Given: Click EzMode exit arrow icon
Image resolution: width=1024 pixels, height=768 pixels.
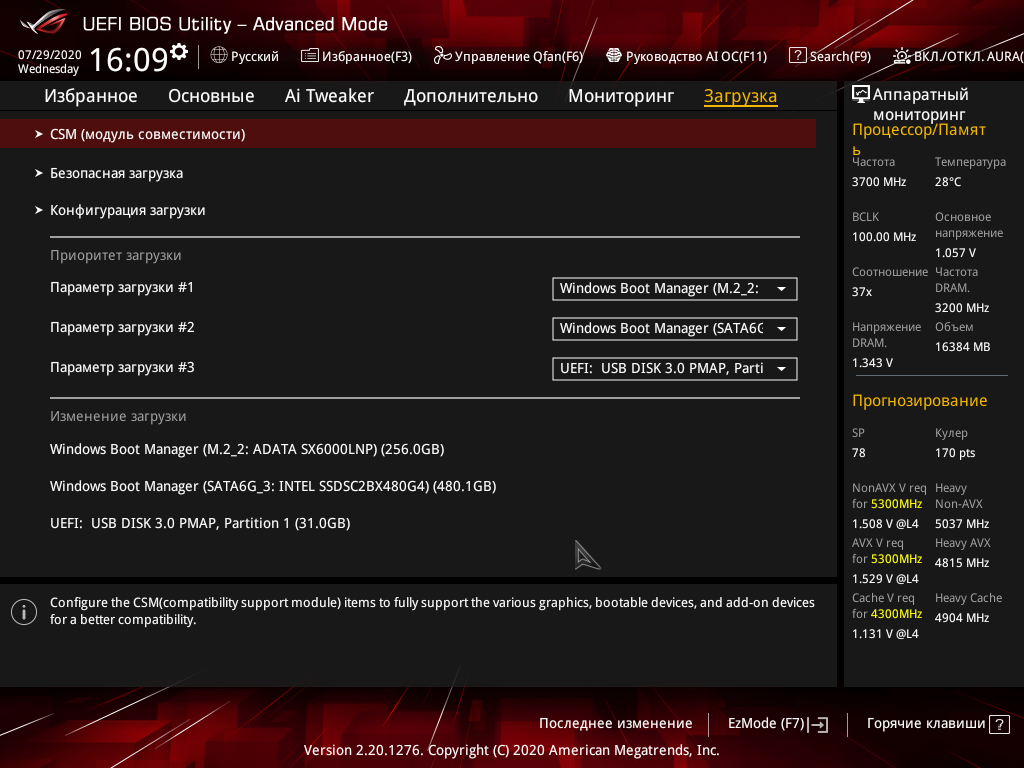Looking at the screenshot, I should [818, 724].
